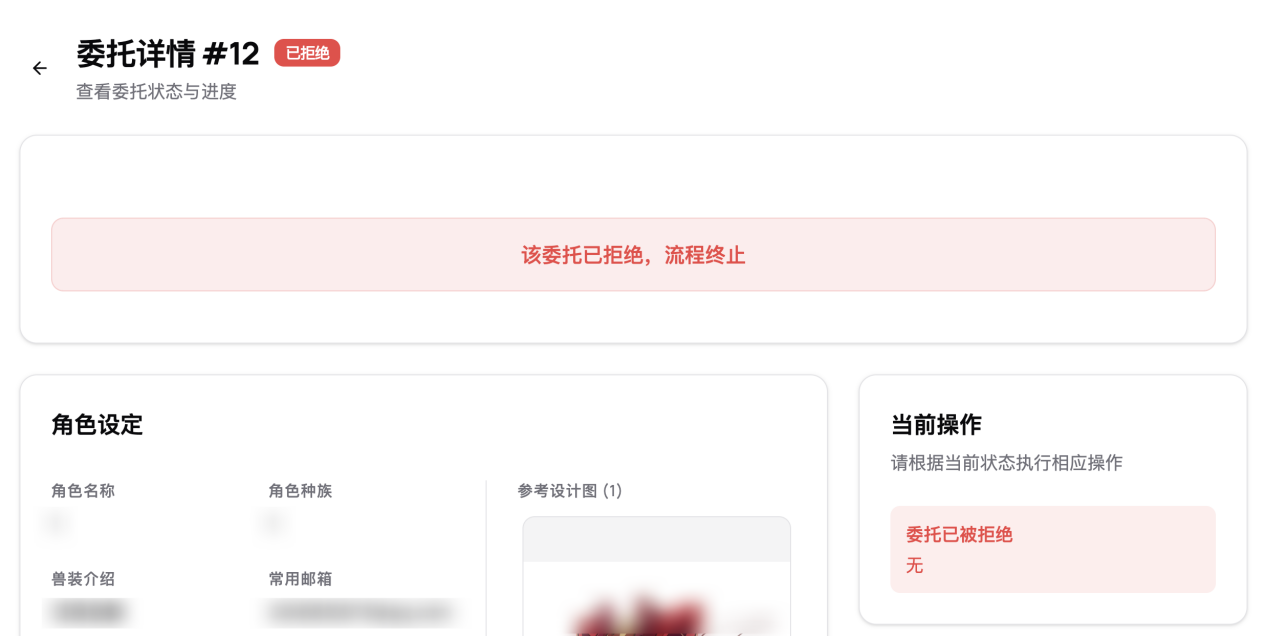Click the blurred value under 角色名称
The image size is (1266, 636).
point(58,521)
